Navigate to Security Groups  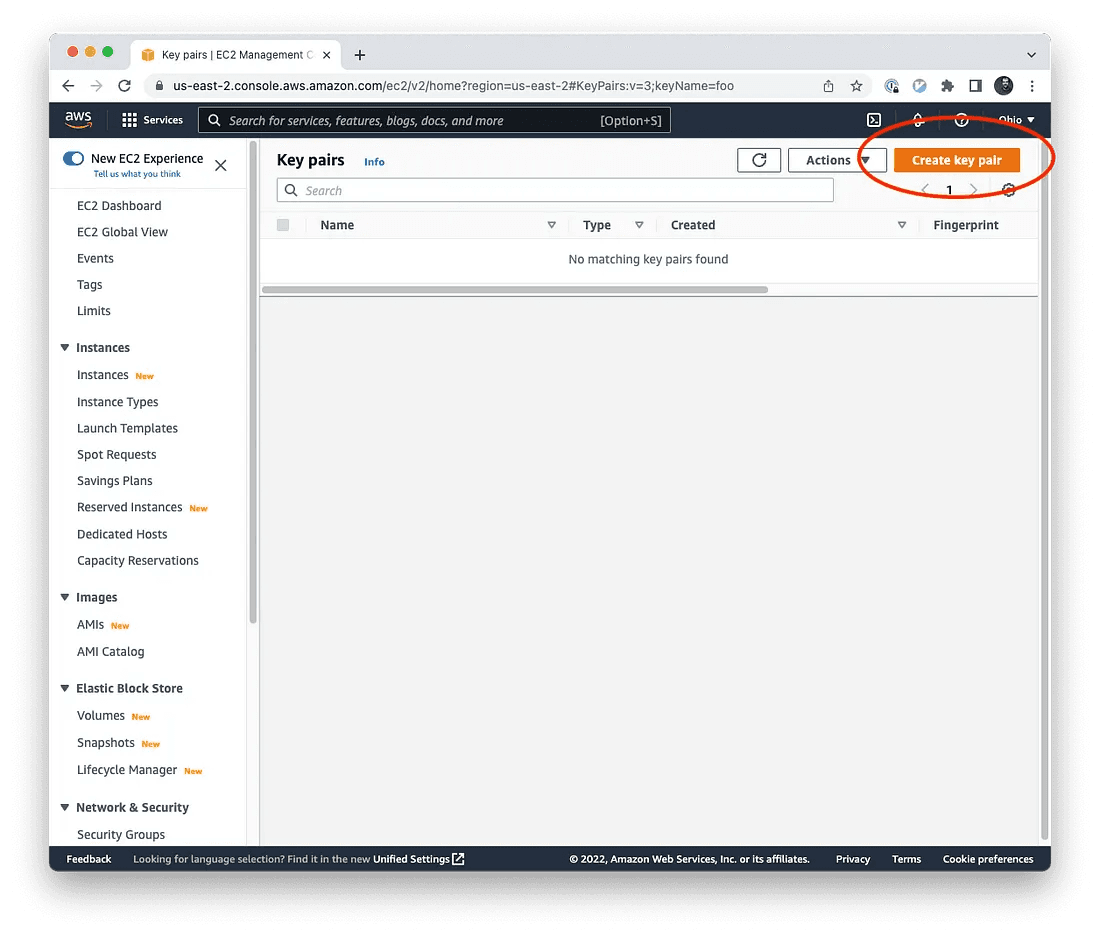tap(121, 834)
